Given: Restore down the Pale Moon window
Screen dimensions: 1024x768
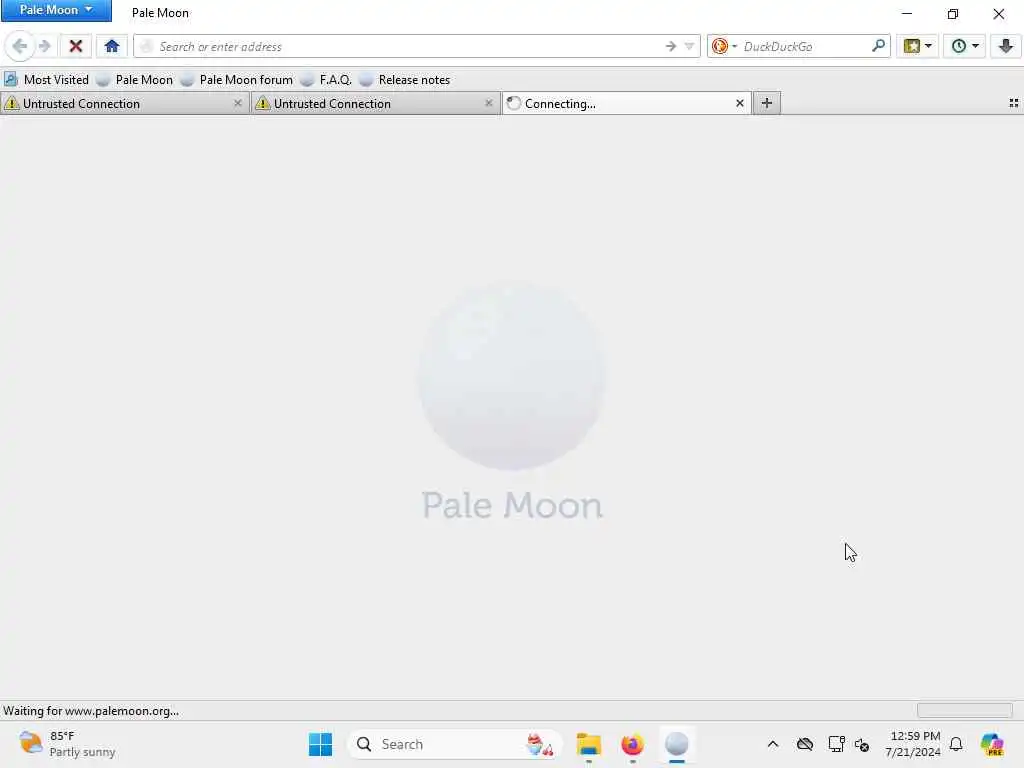Looking at the screenshot, I should pos(953,13).
